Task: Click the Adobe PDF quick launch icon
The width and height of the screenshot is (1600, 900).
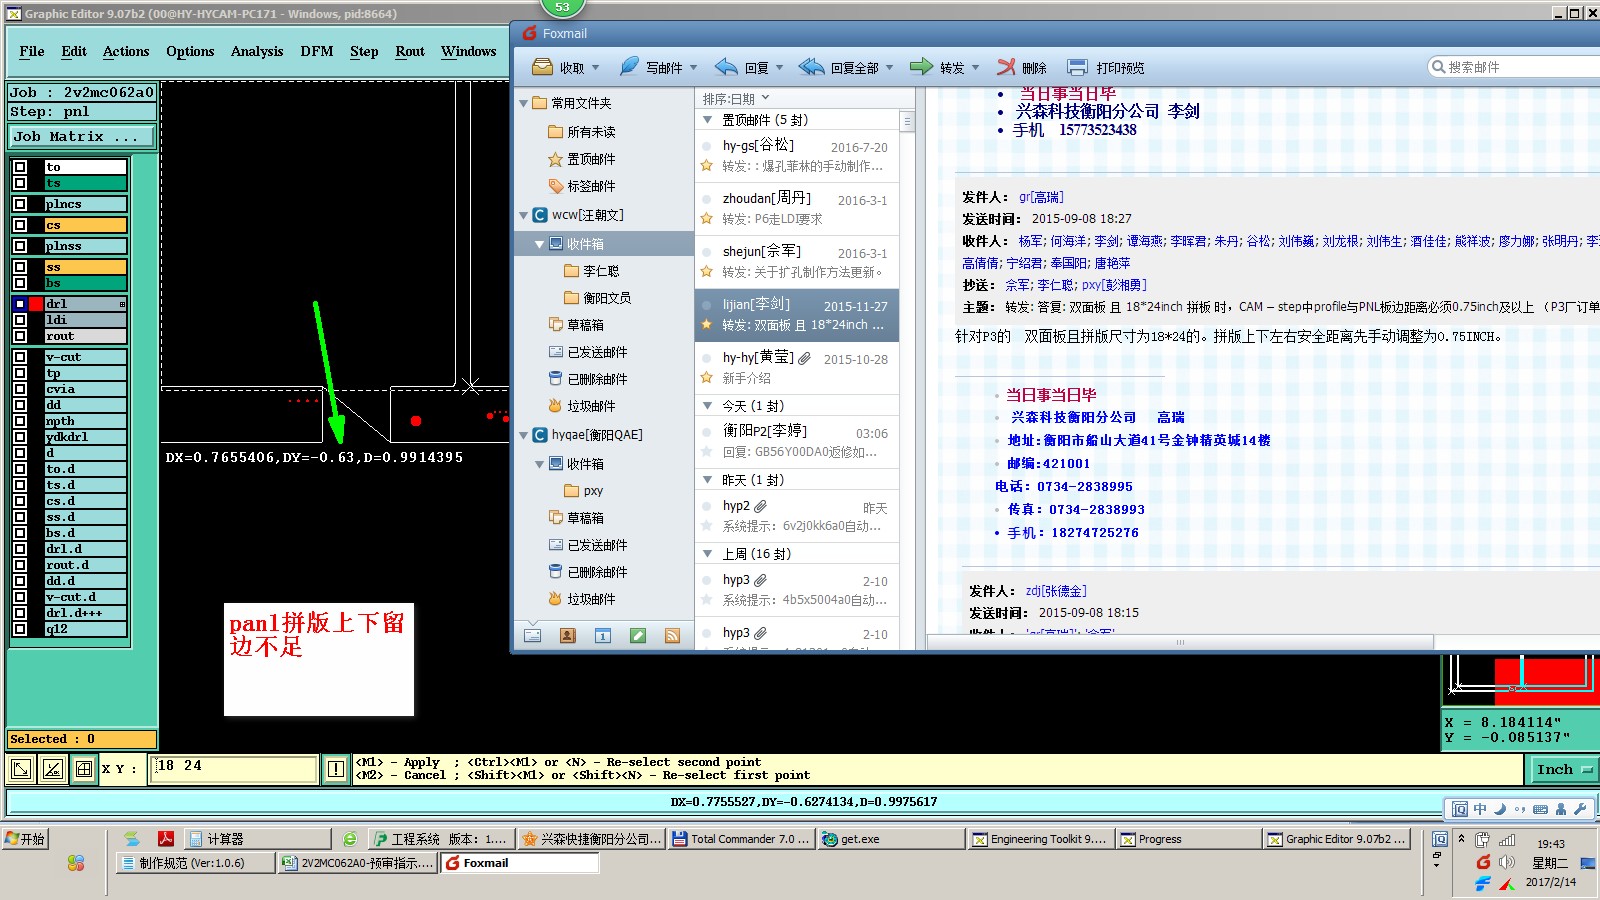Action: (x=166, y=839)
